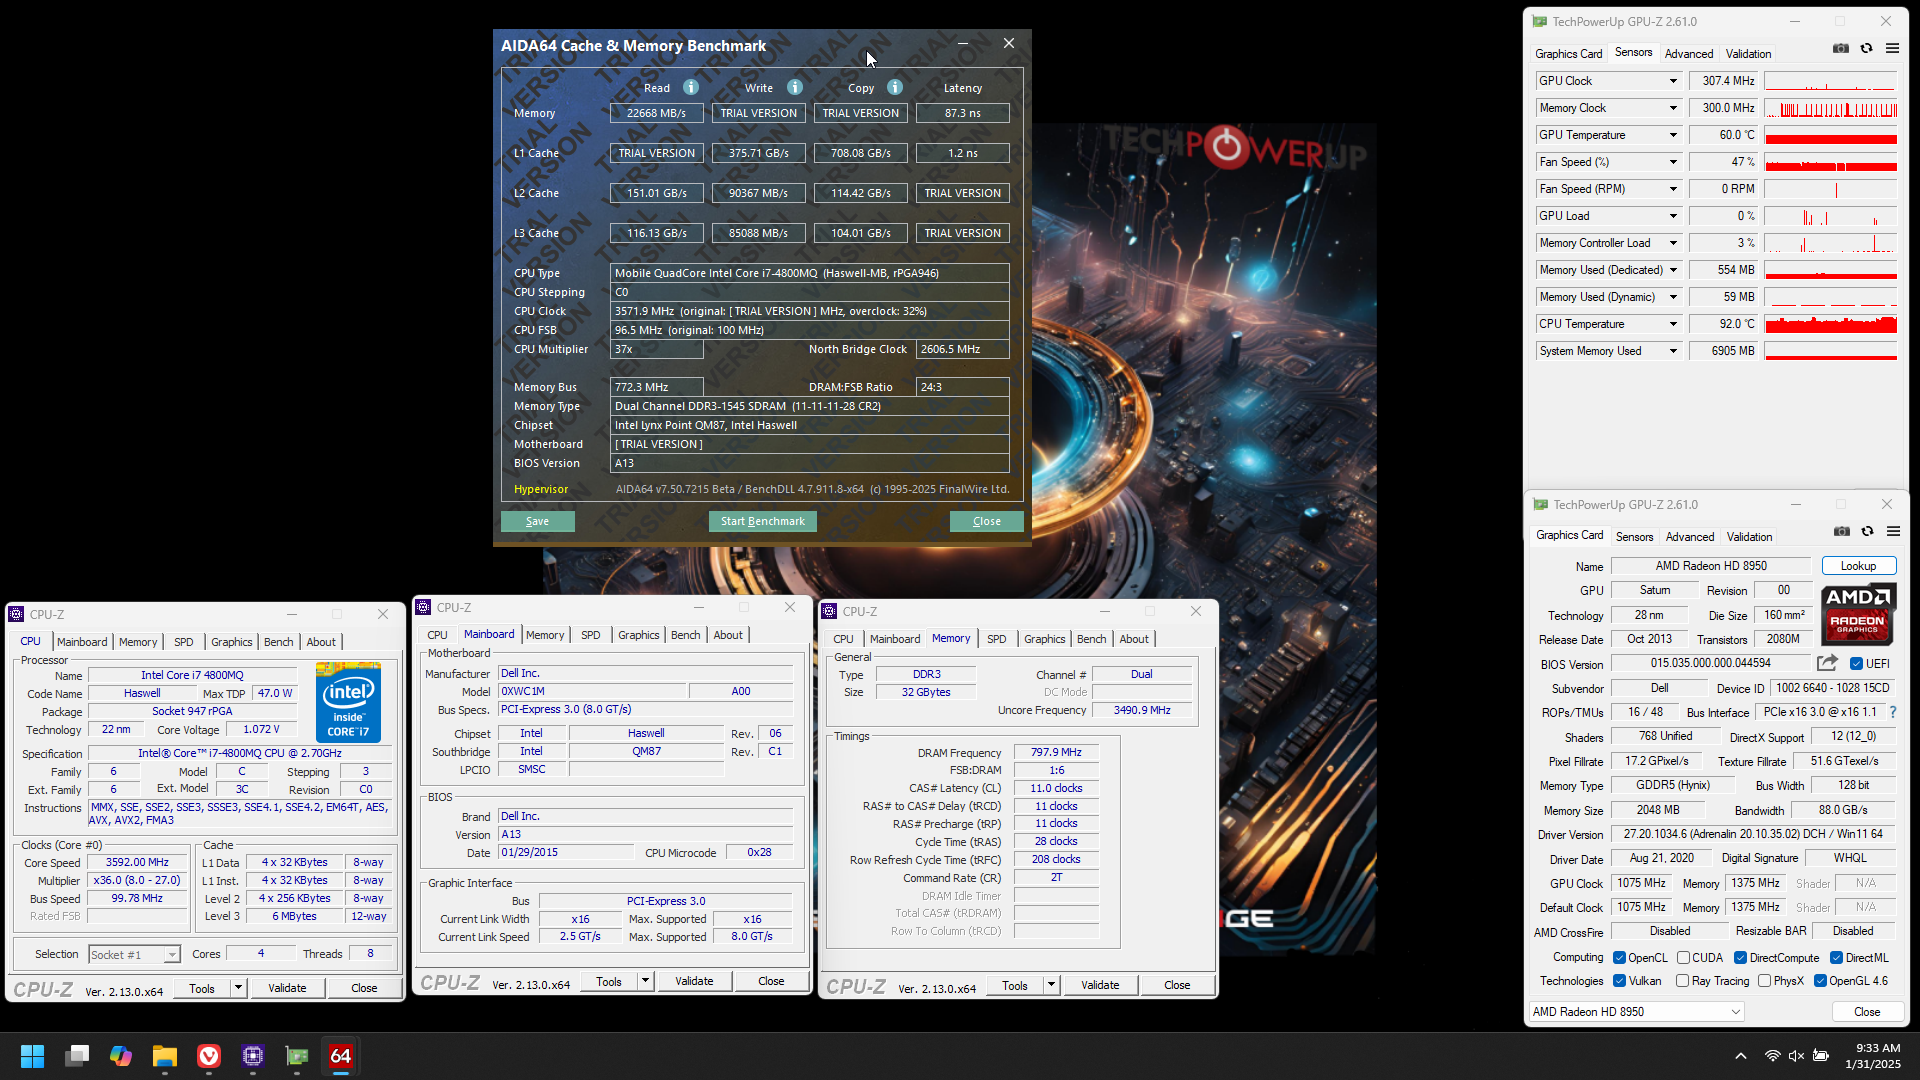Show hidden tray icons chevron
Image resolution: width=1920 pixels, height=1080 pixels.
click(x=1741, y=1056)
